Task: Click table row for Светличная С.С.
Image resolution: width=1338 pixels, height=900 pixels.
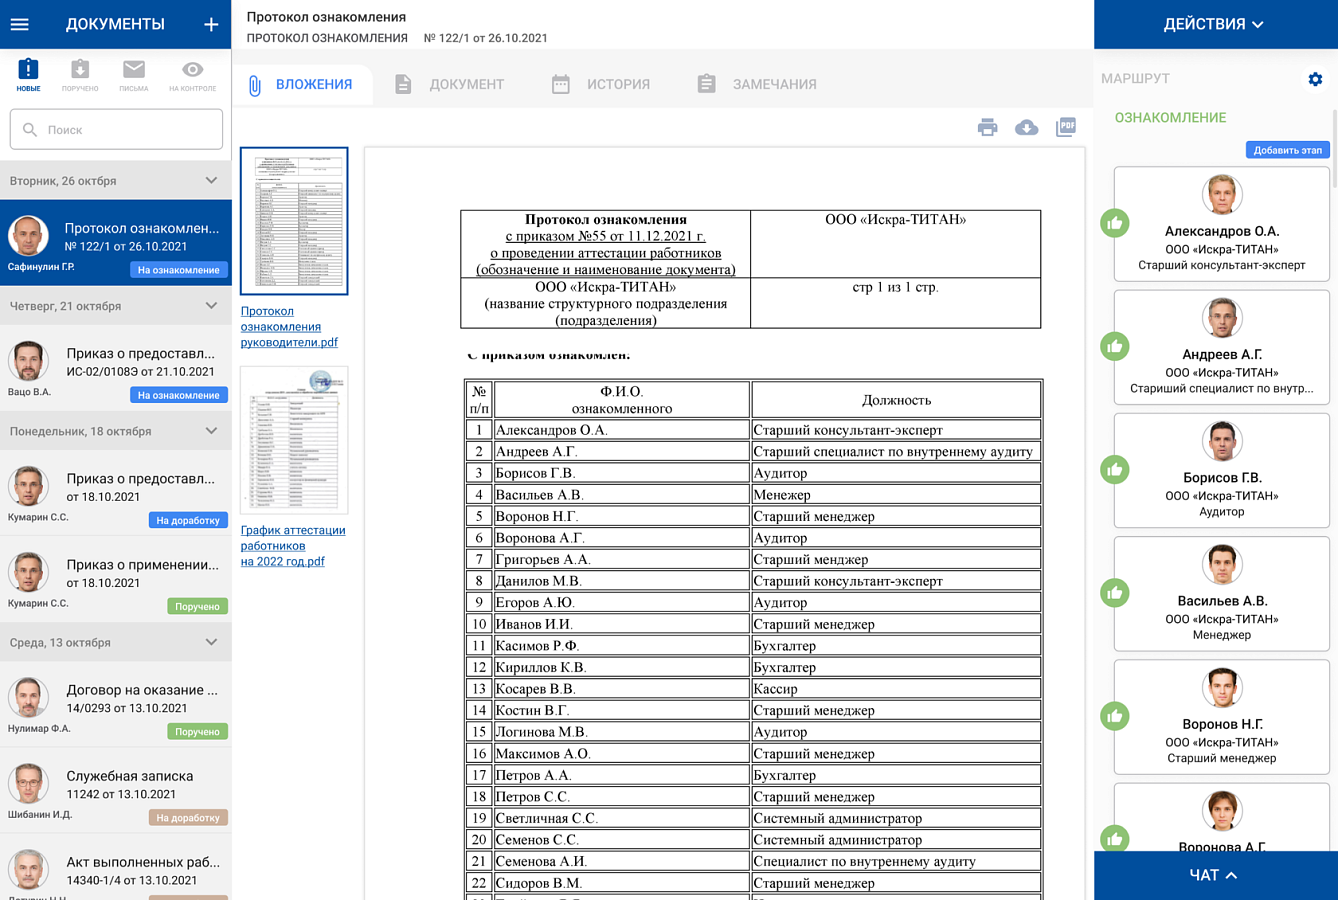Action: point(753,818)
